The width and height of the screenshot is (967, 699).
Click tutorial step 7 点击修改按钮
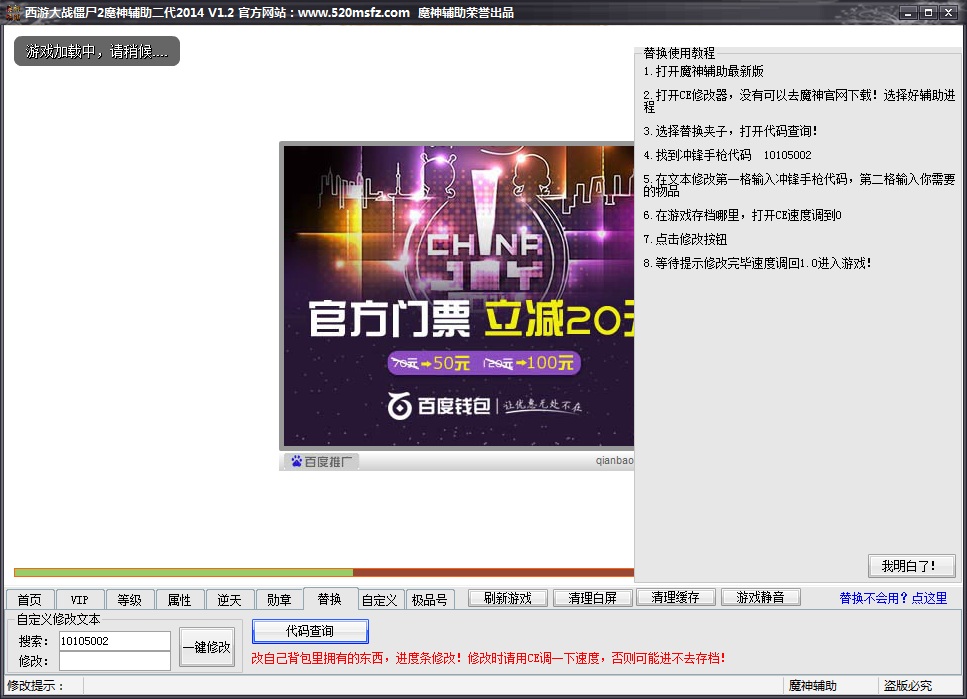coord(685,239)
